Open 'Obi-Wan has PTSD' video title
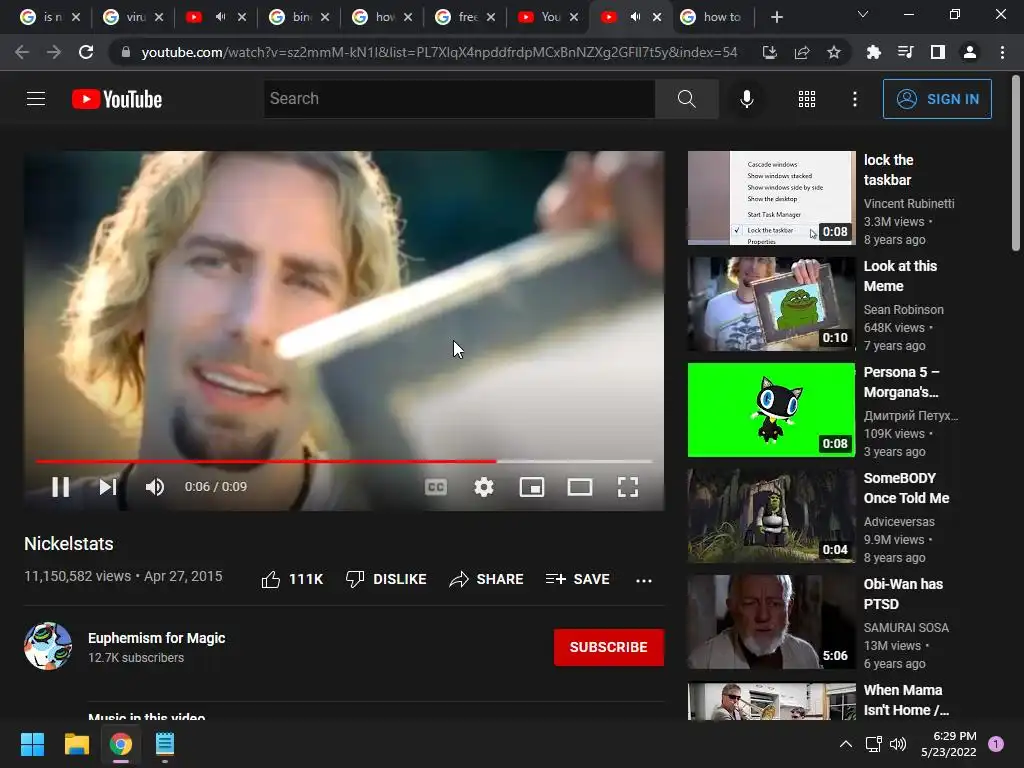Image resolution: width=1024 pixels, height=768 pixels. coord(903,594)
